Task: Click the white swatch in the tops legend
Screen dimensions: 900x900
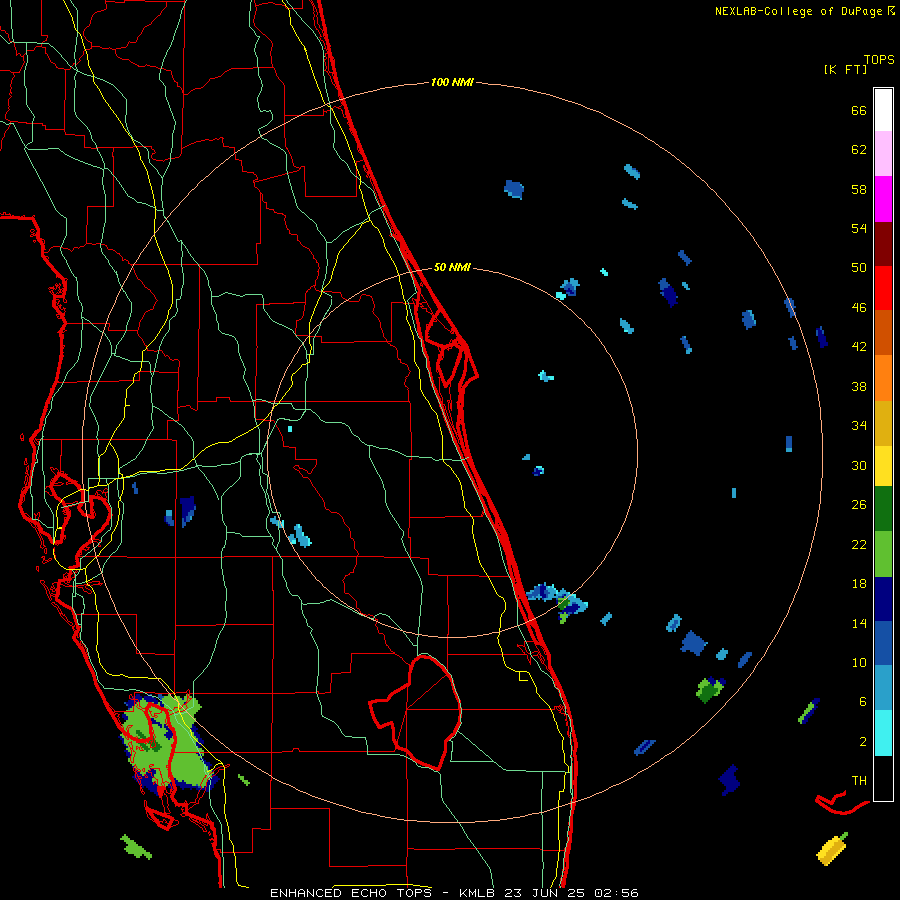Action: coord(883,110)
